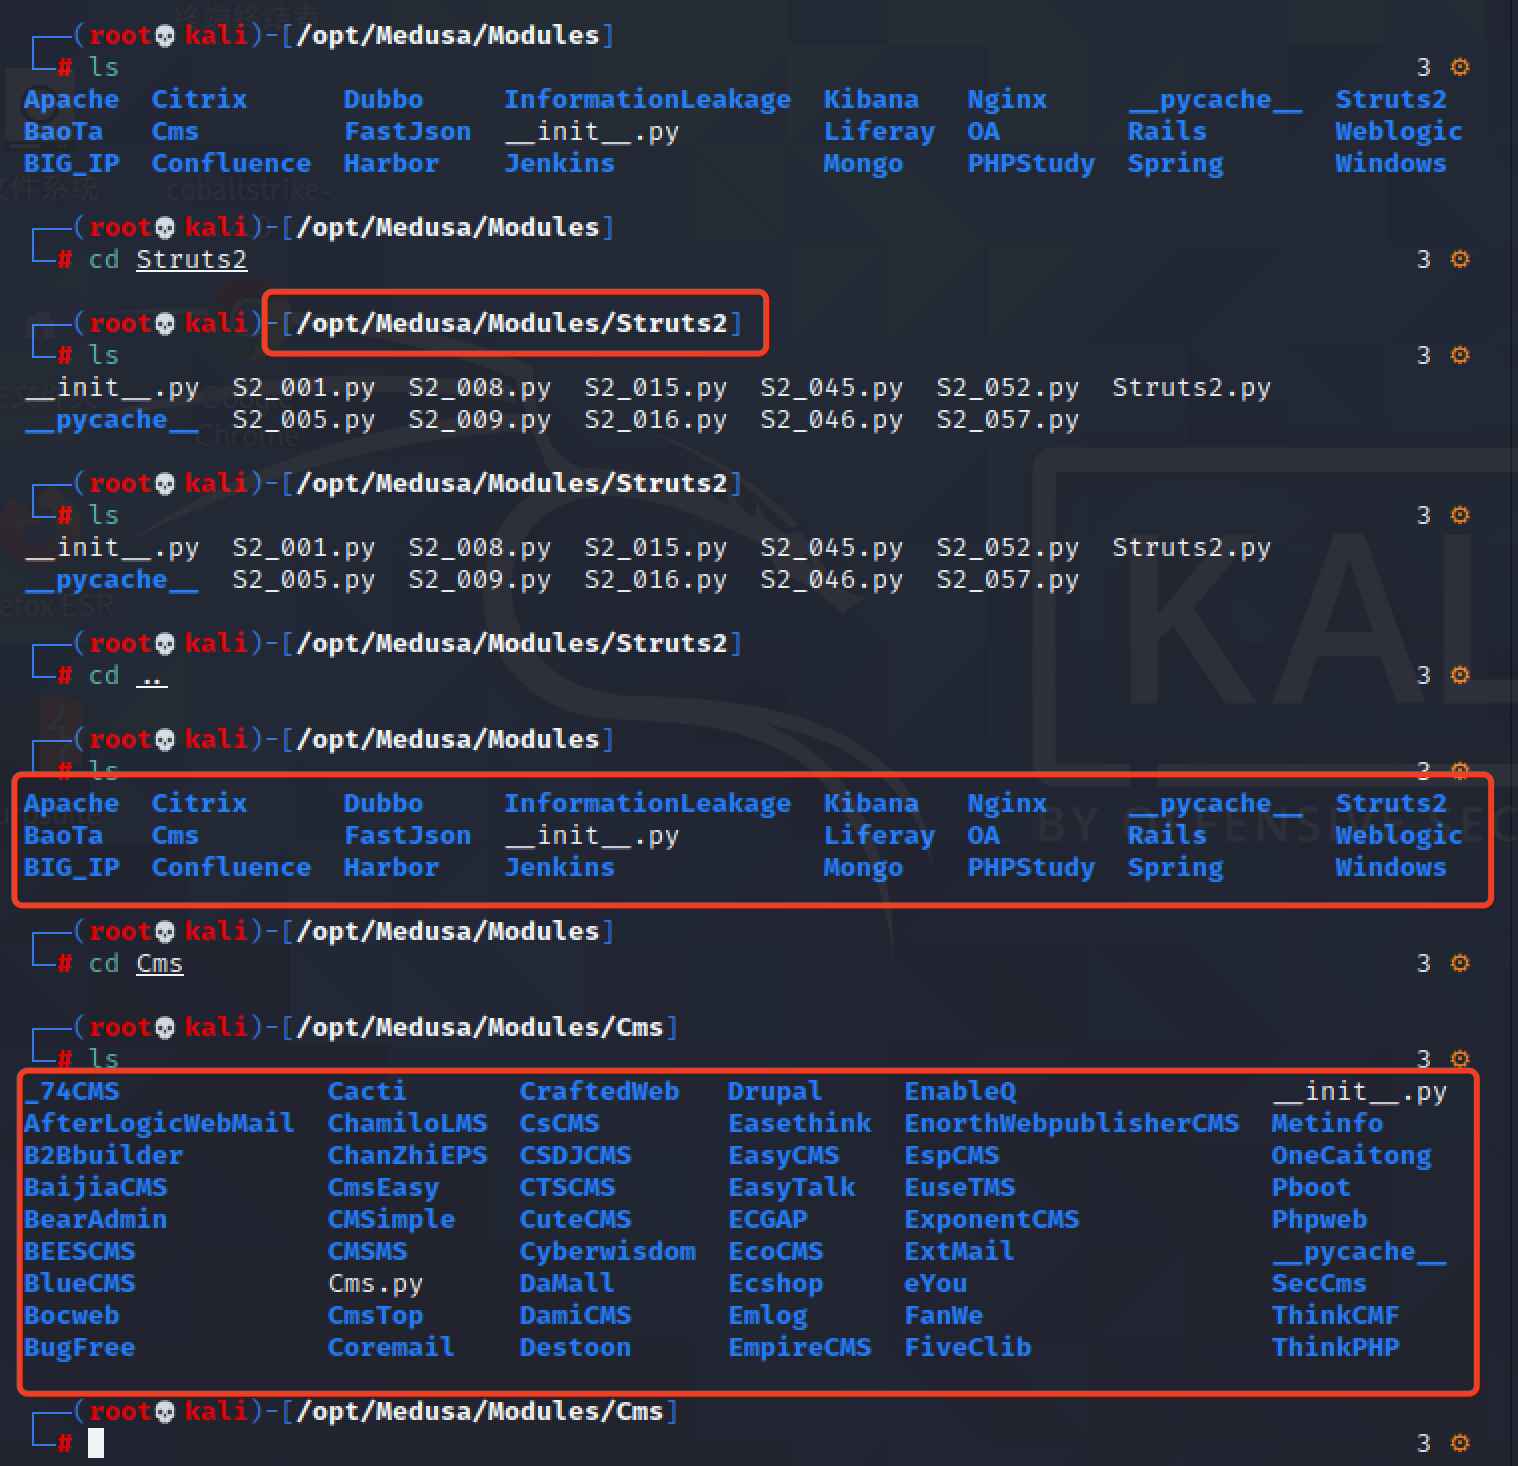Click the FiveClib directory name
Image resolution: width=1518 pixels, height=1466 pixels.
[968, 1348]
